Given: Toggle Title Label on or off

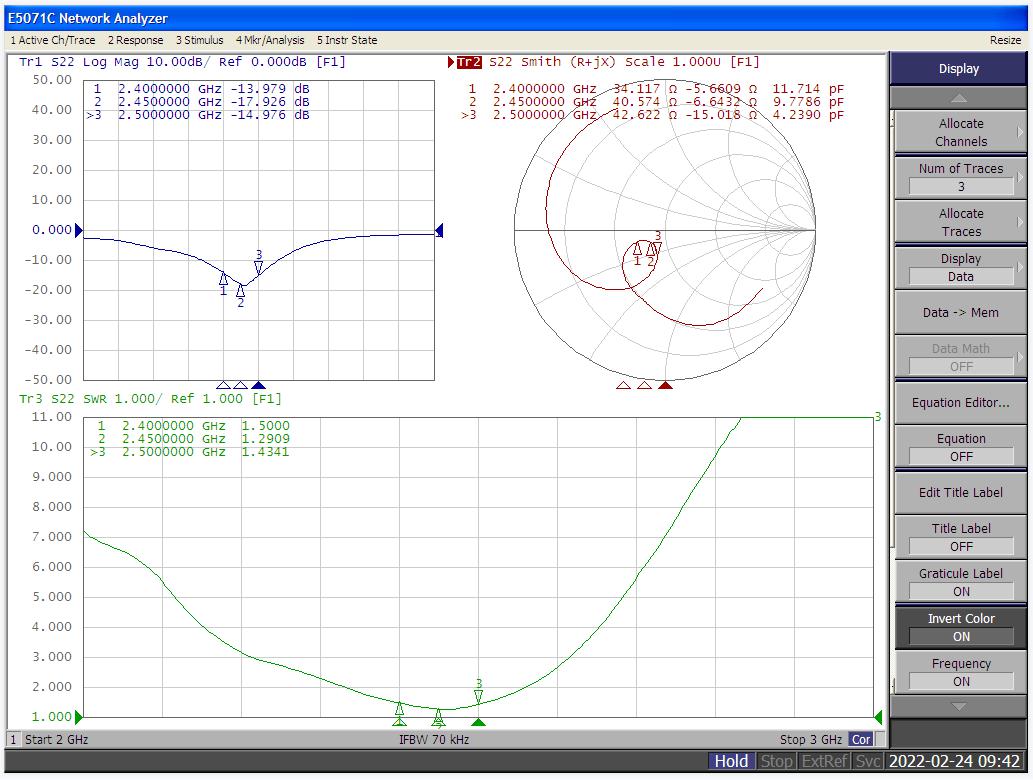Looking at the screenshot, I should point(960,537).
